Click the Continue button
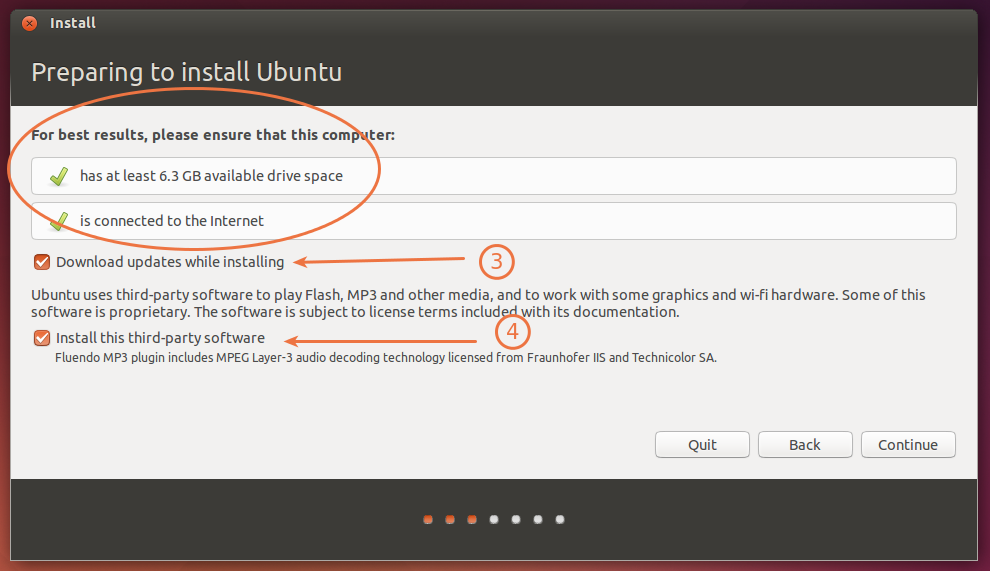This screenshot has width=990, height=571. tap(908, 445)
